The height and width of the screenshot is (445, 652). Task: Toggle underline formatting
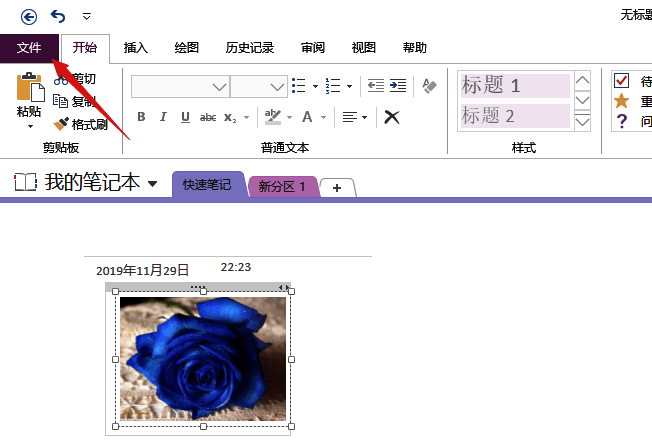[185, 117]
